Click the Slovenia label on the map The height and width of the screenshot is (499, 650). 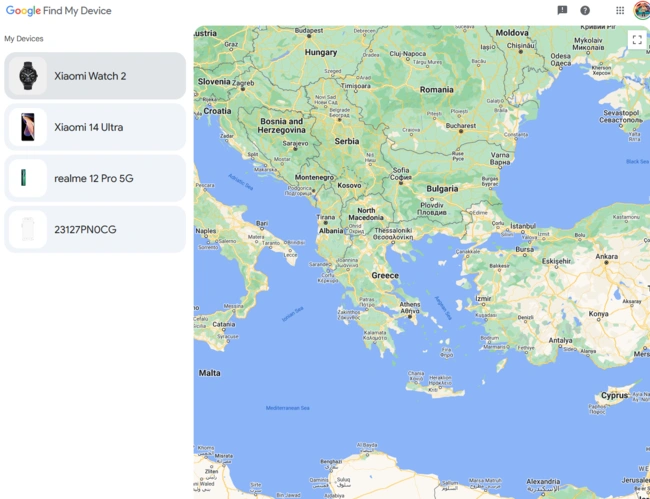tap(213, 81)
